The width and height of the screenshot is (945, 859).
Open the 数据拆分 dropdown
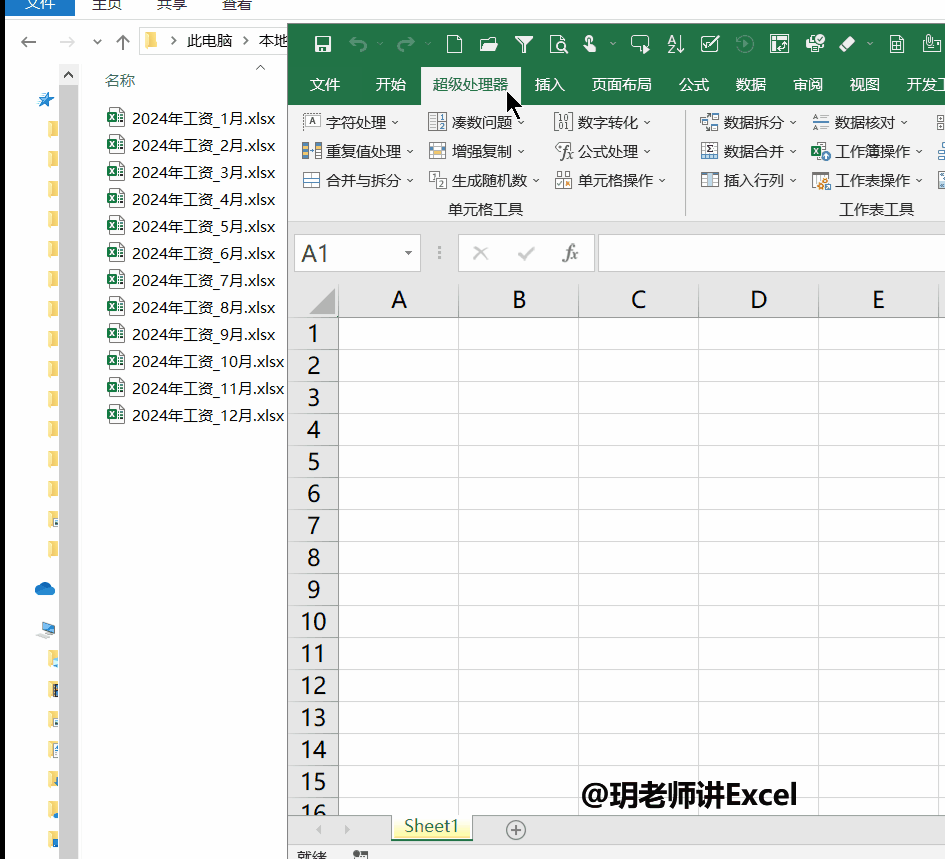(749, 122)
